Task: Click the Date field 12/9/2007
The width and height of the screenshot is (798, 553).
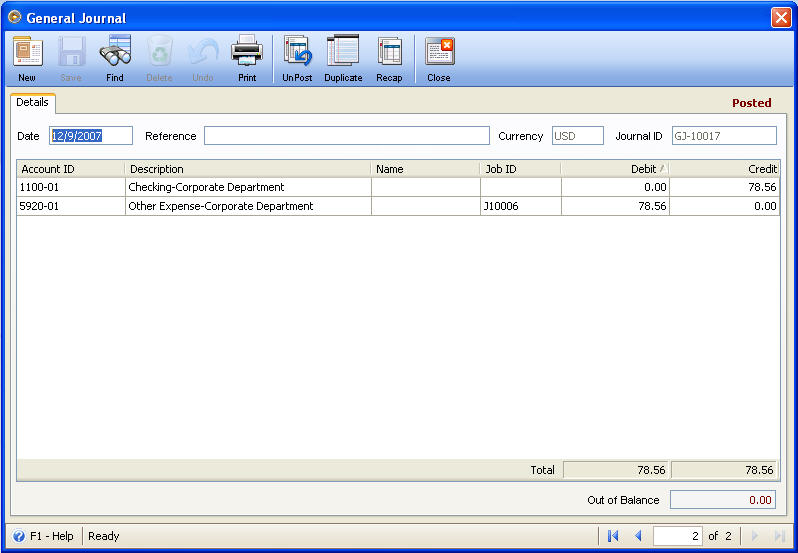Action: coord(91,136)
